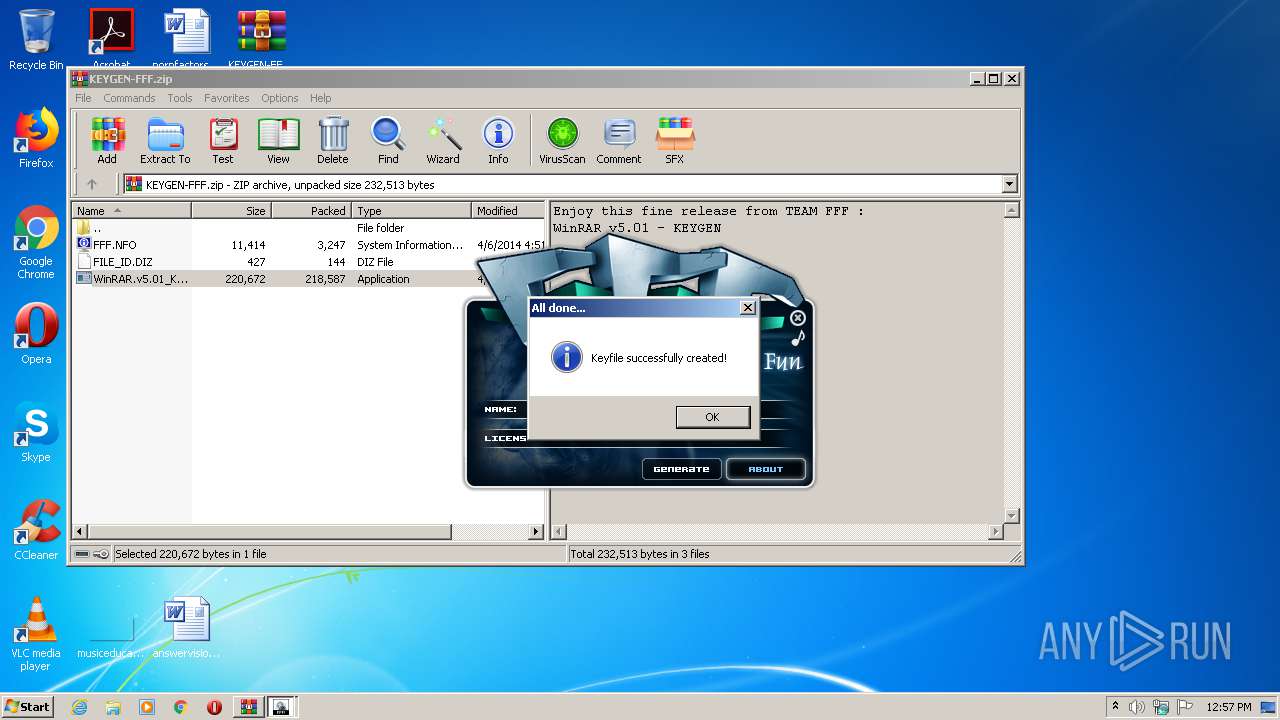Click the Test archive icon
Viewport: 1280px width, 720px height.
click(x=223, y=141)
